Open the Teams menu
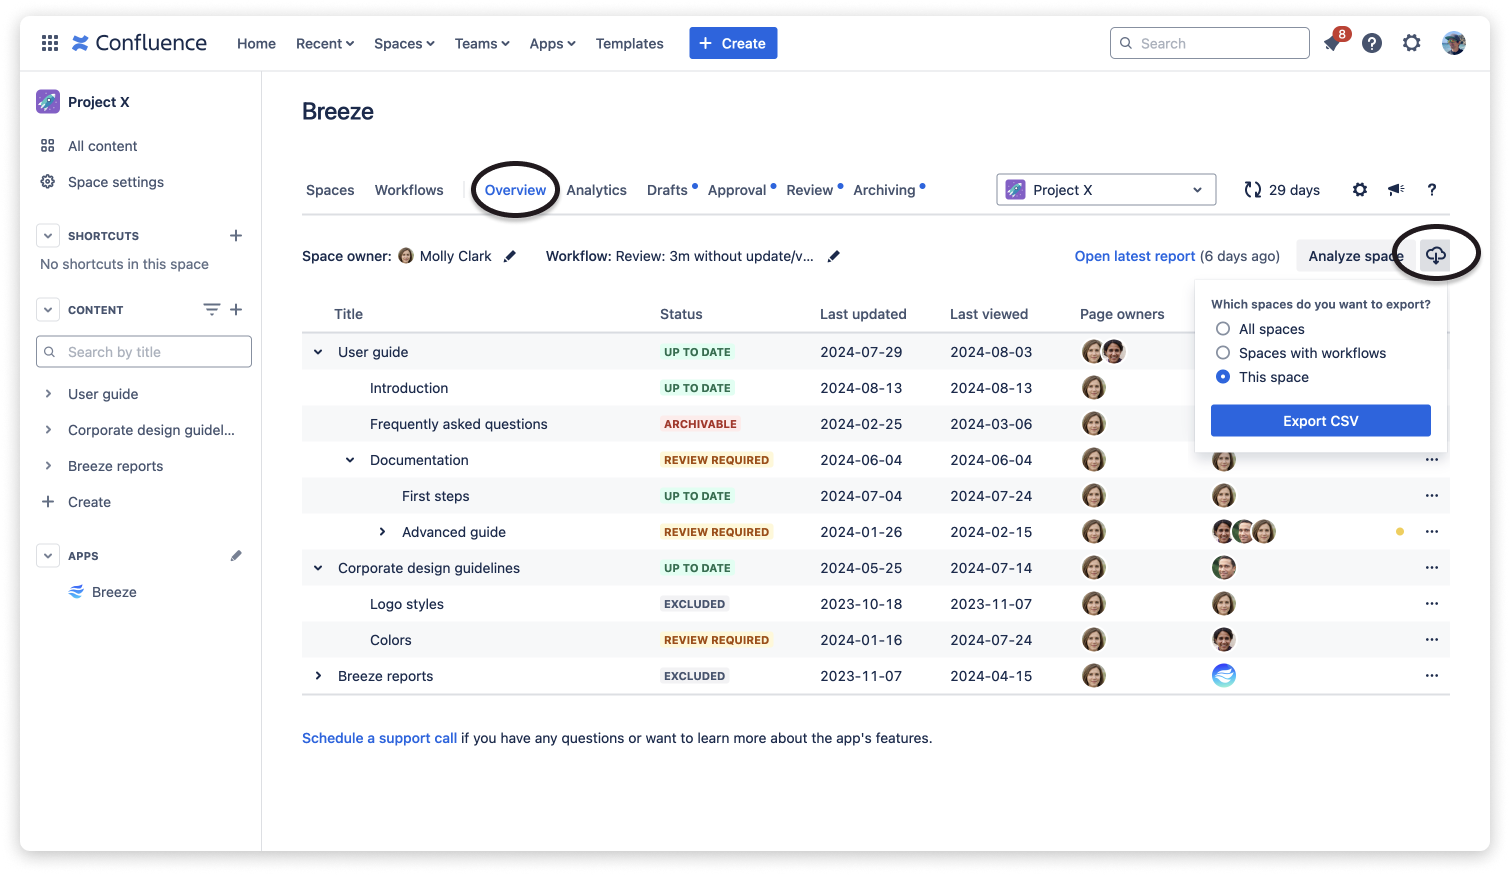Screen dimensions: 1510x875 (482, 43)
